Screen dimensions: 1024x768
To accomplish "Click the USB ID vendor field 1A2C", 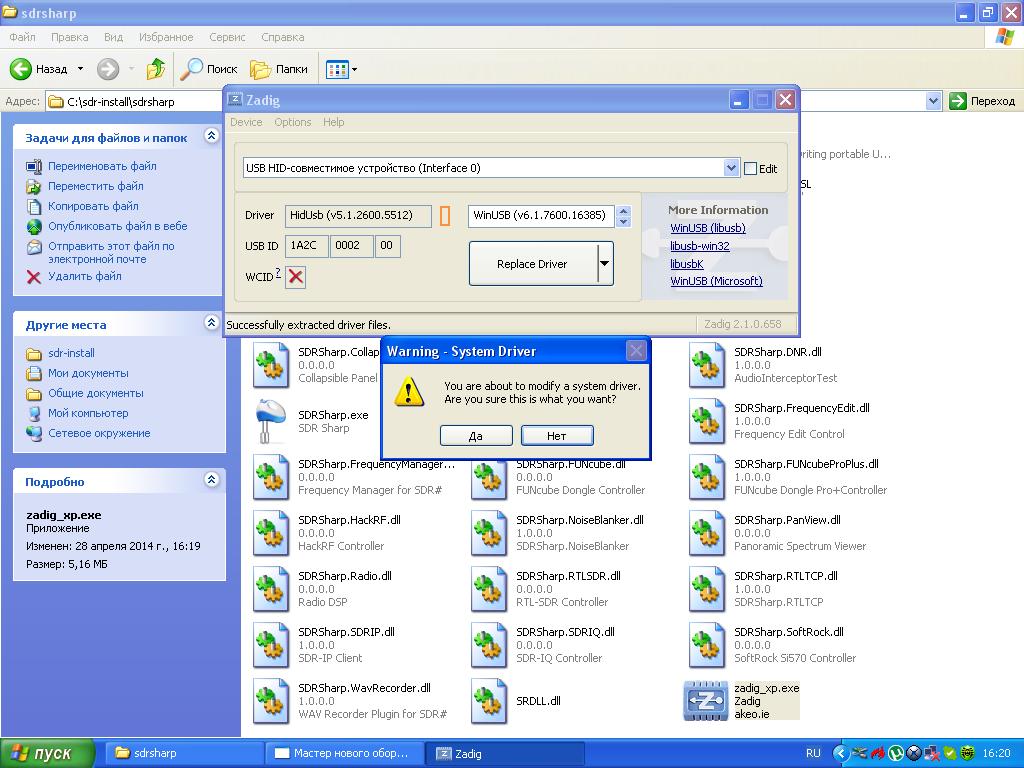I will (x=306, y=246).
